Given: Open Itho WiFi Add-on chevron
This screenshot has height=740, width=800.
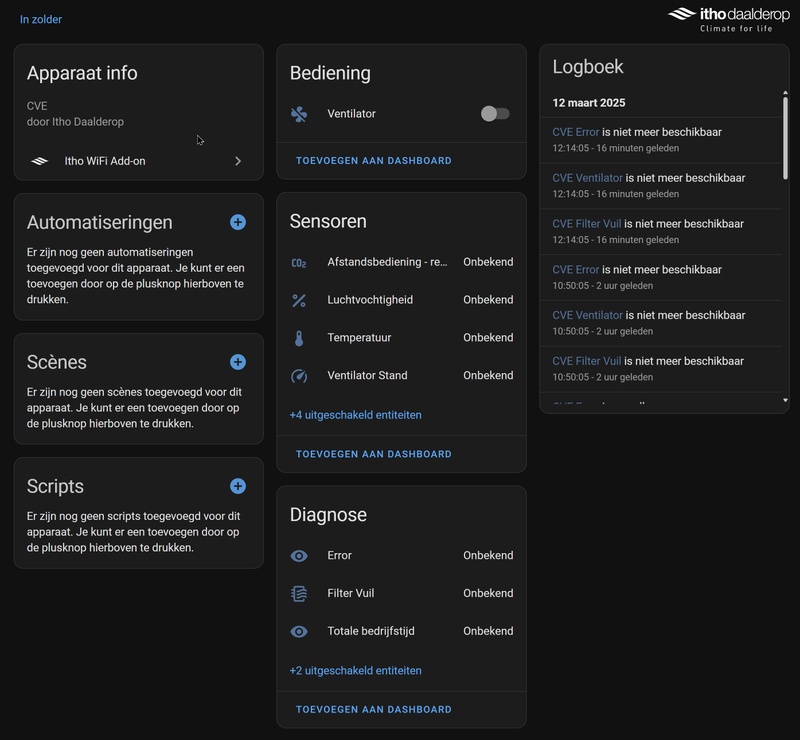Looking at the screenshot, I should pos(238,161).
